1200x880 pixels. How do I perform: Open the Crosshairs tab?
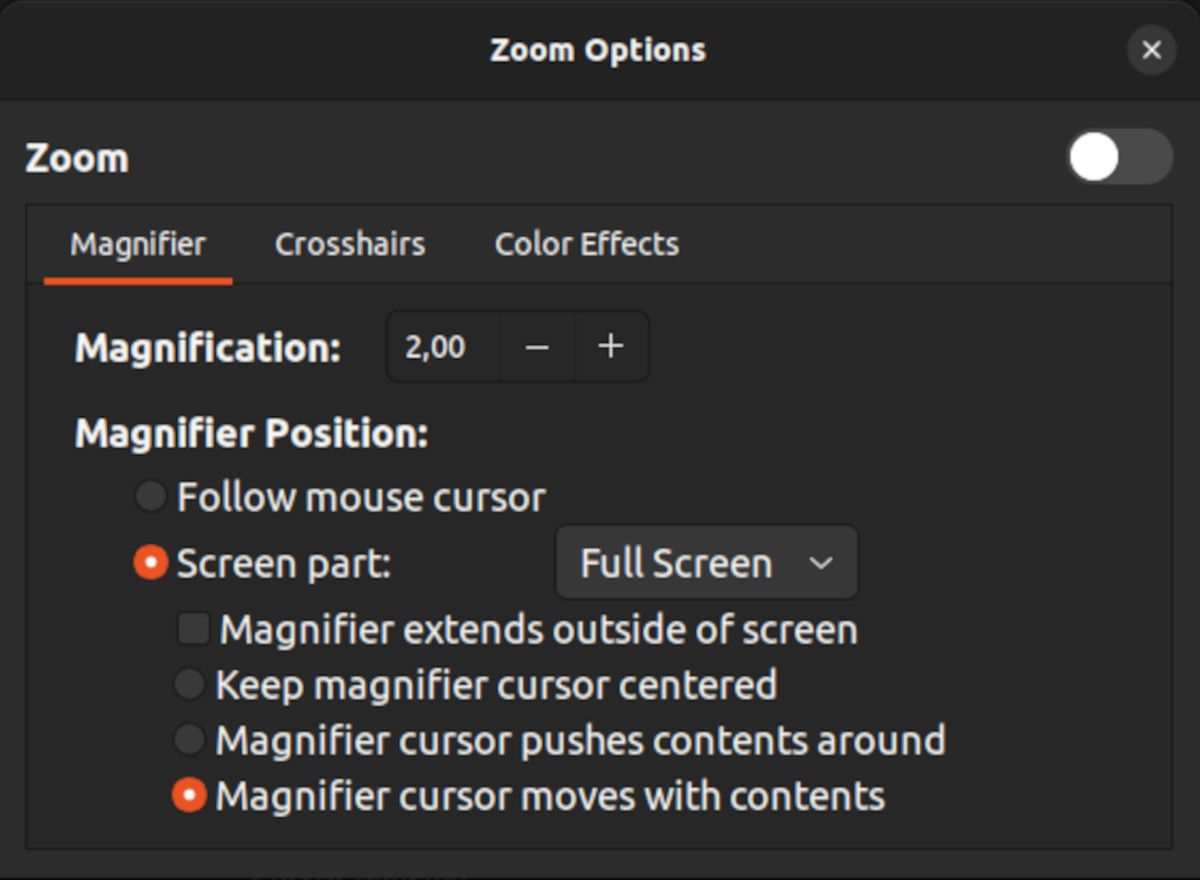[x=350, y=244]
